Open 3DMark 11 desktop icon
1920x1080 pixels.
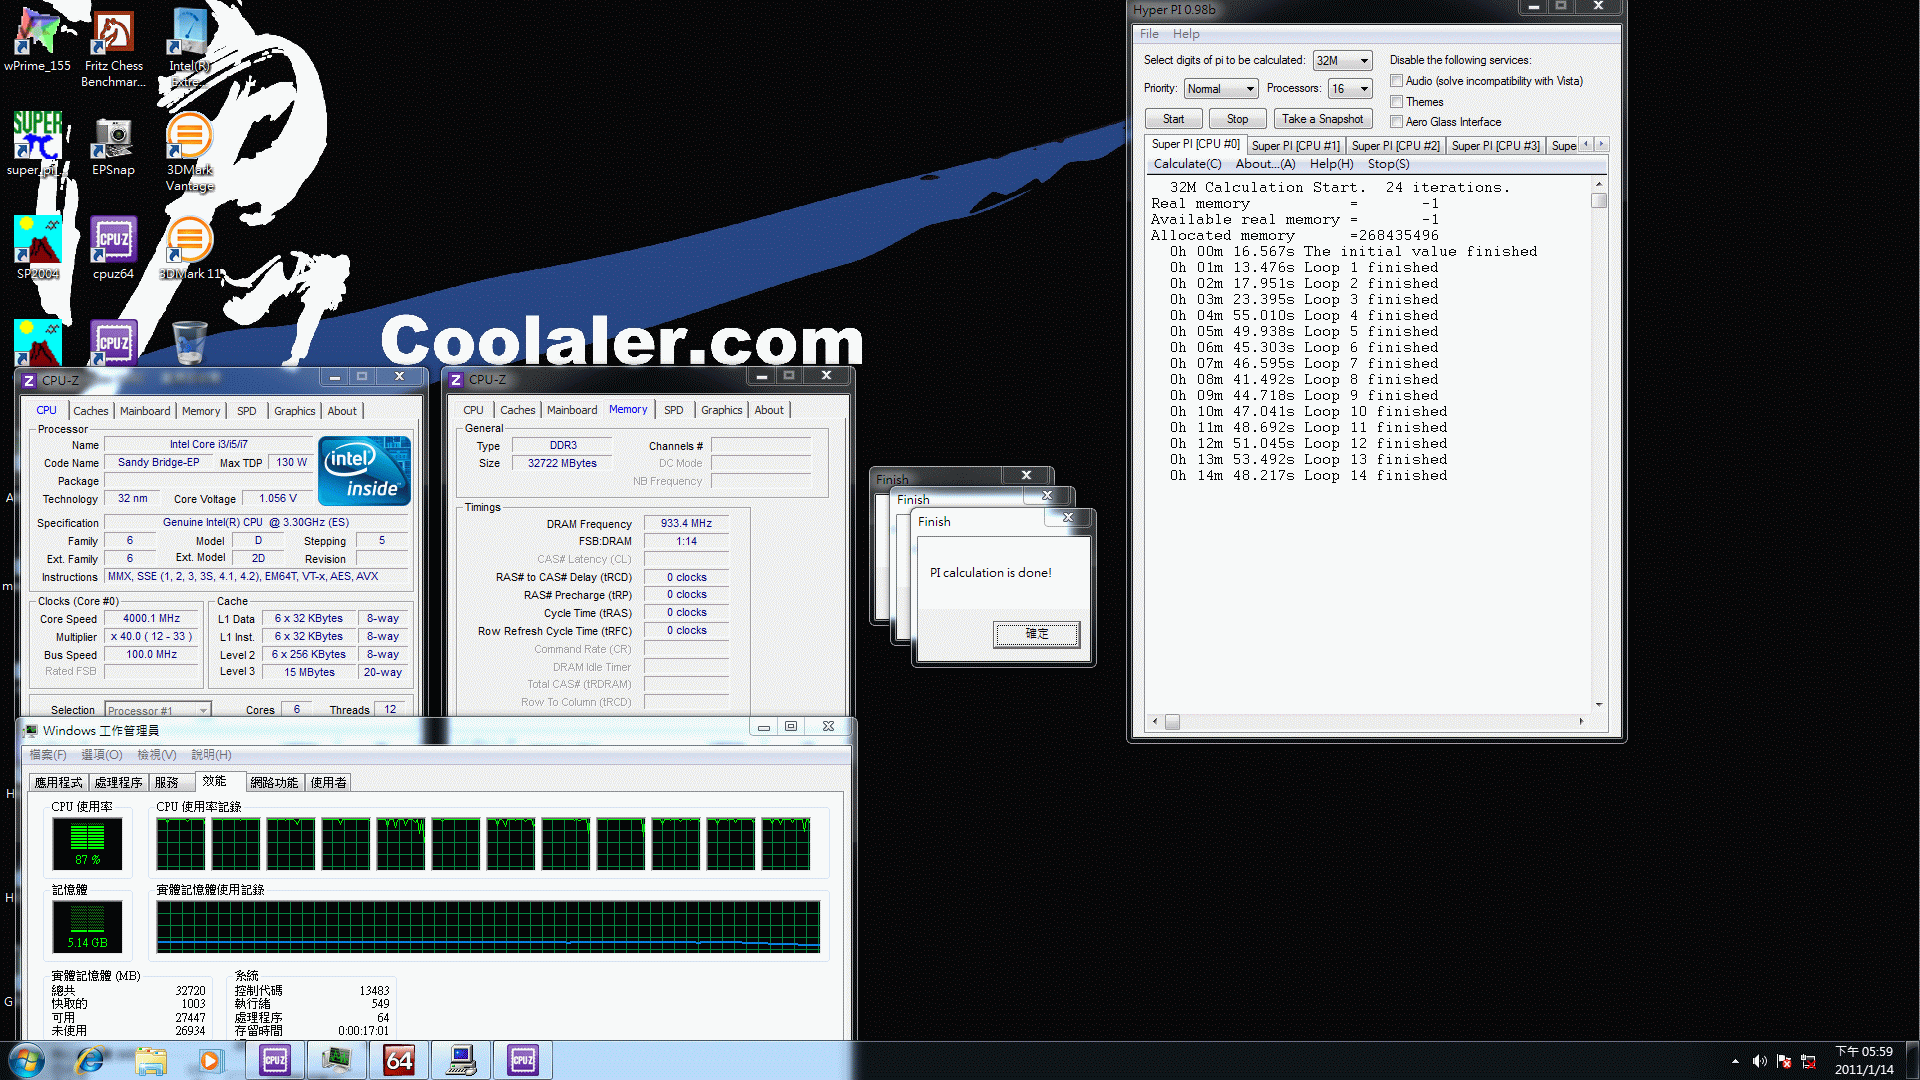pos(189,248)
